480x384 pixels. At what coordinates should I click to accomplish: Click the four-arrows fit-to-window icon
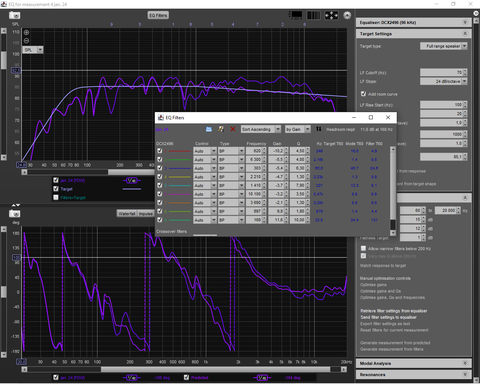pyautogui.click(x=331, y=15)
